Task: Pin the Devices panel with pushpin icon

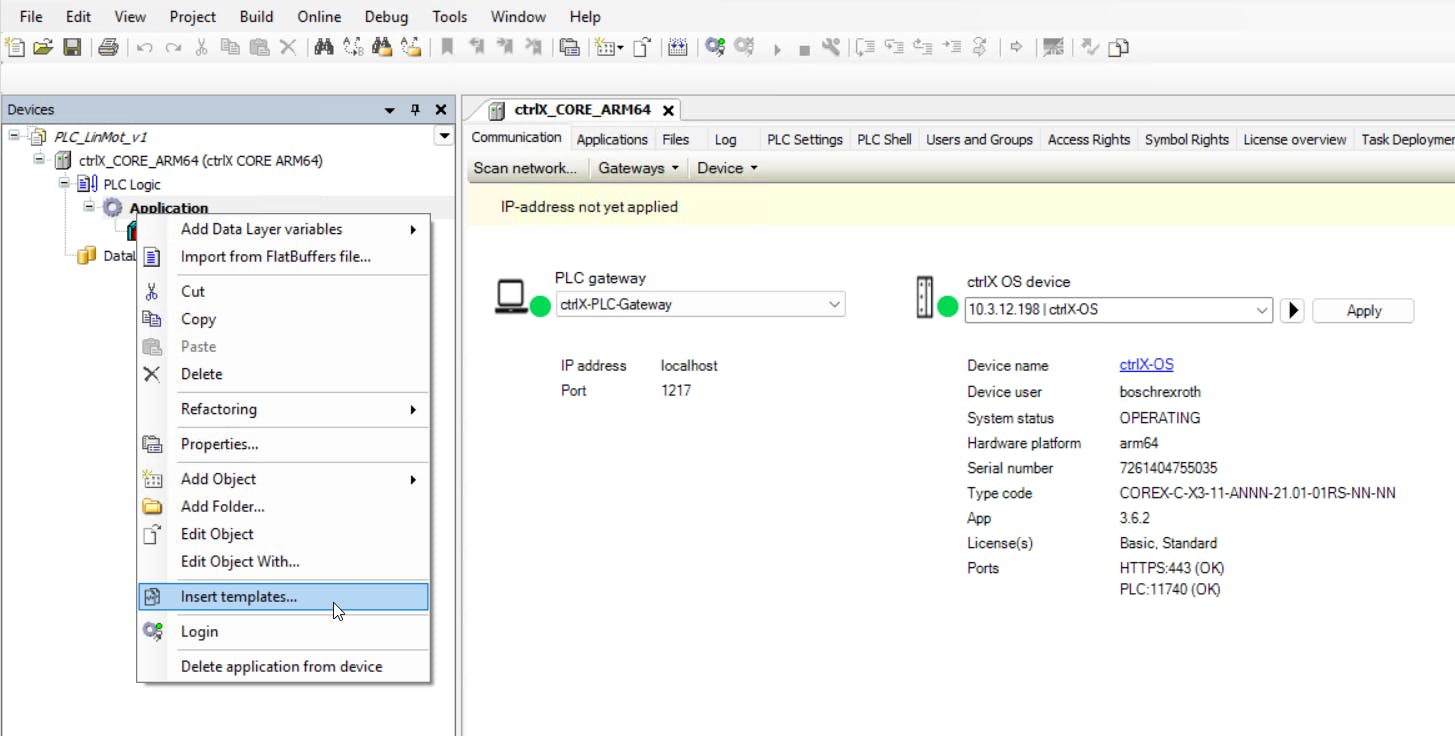Action: [x=416, y=110]
